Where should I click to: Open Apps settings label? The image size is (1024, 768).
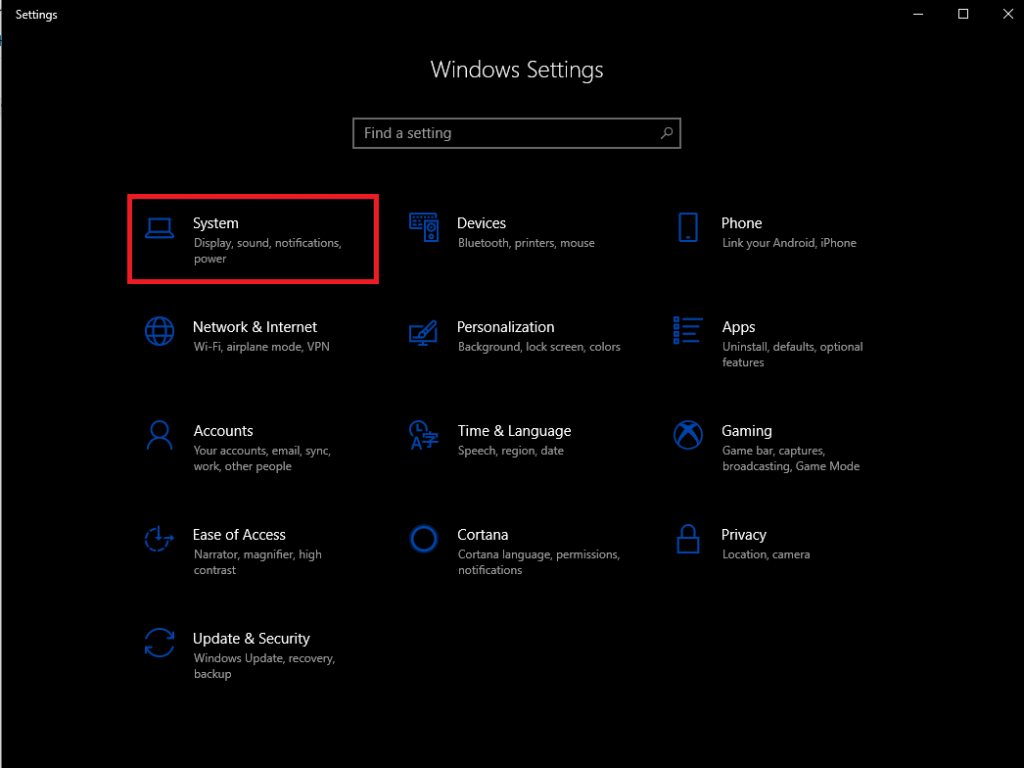point(738,327)
